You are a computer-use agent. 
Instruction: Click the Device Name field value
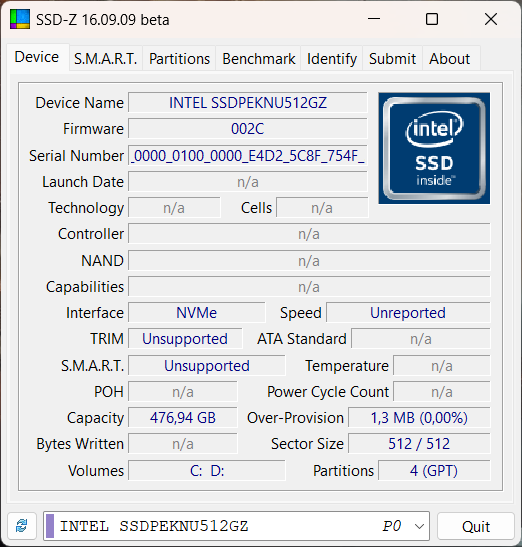248,103
